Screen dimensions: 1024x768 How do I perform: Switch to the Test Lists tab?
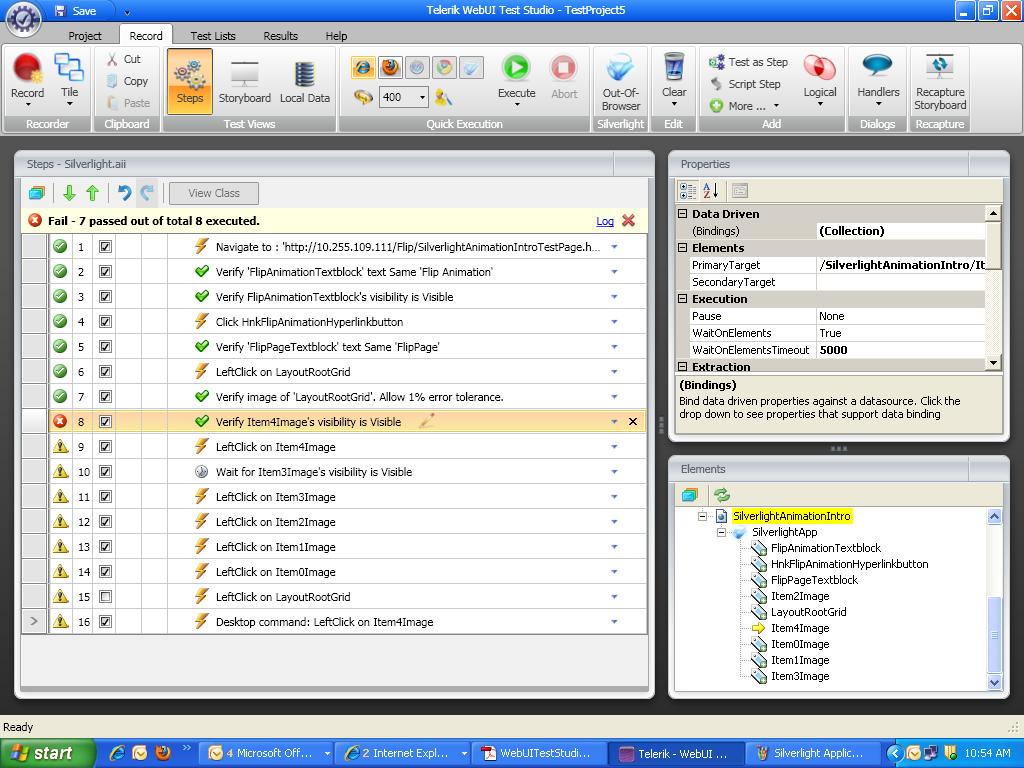(x=213, y=36)
